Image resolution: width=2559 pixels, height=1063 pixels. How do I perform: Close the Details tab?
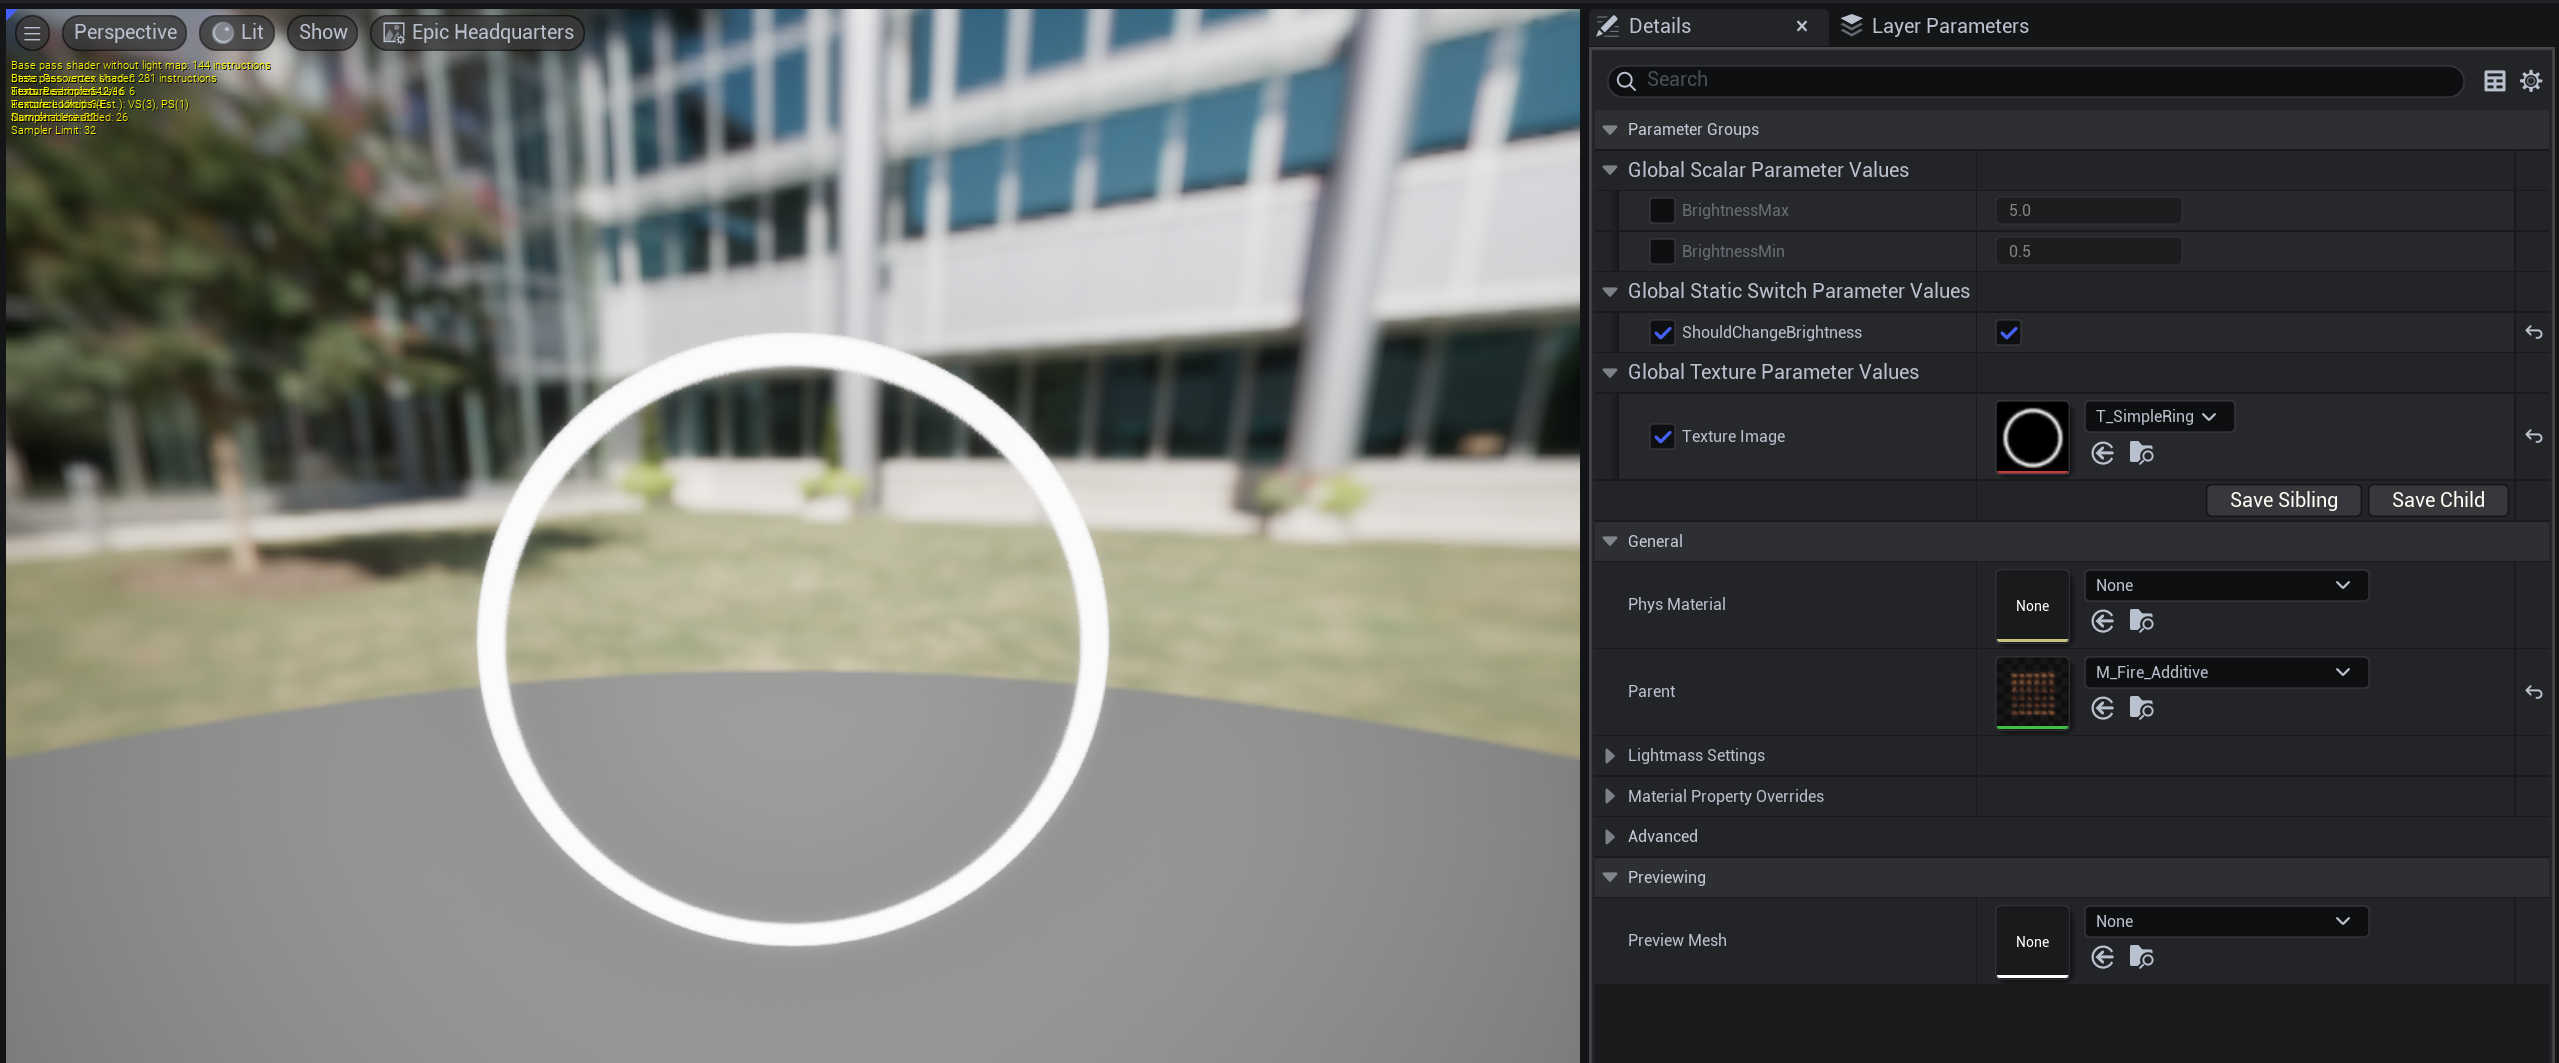point(1802,26)
